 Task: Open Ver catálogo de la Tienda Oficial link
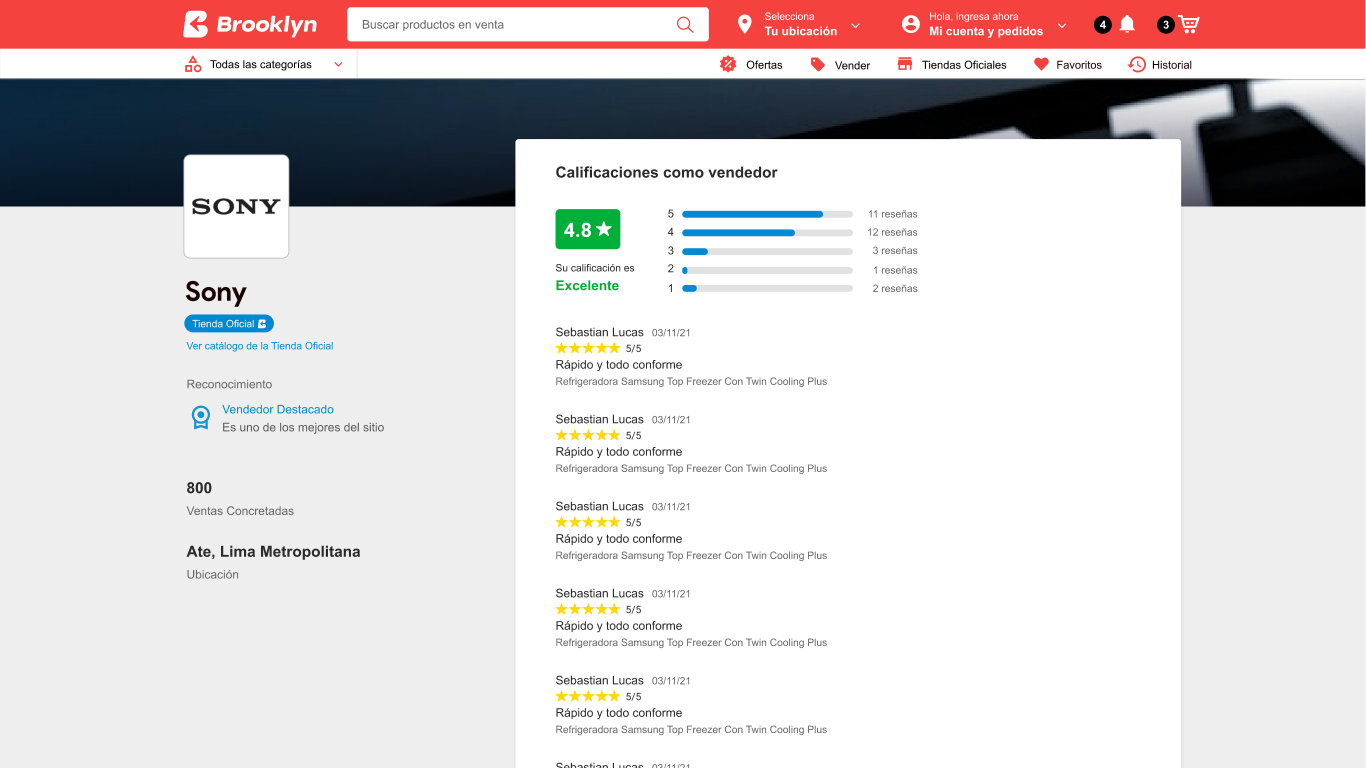tap(260, 346)
